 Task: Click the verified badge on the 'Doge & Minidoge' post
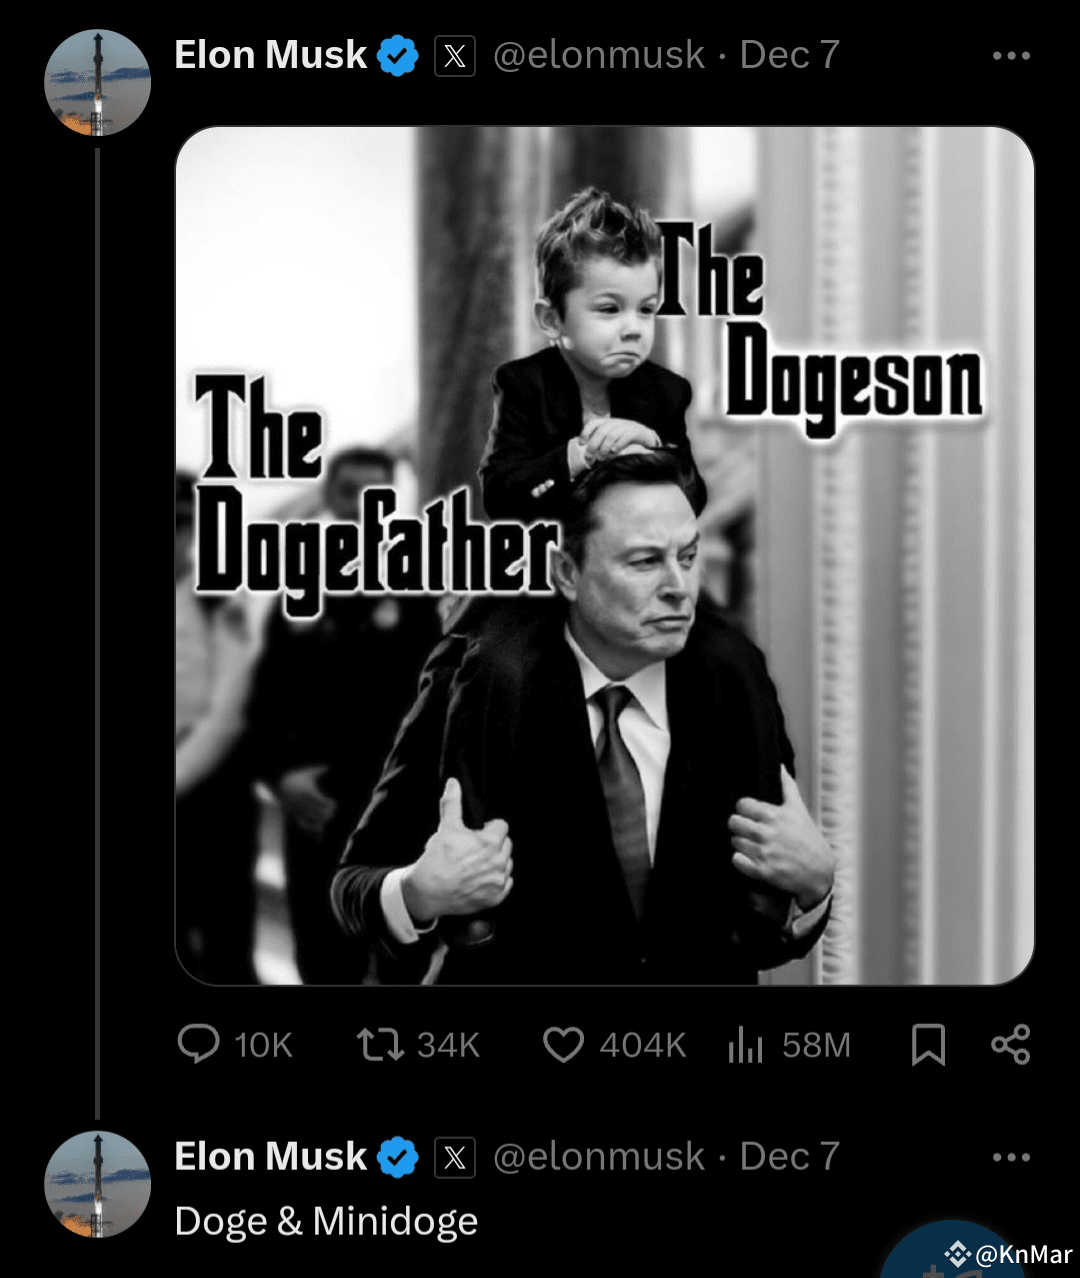pos(398,1158)
